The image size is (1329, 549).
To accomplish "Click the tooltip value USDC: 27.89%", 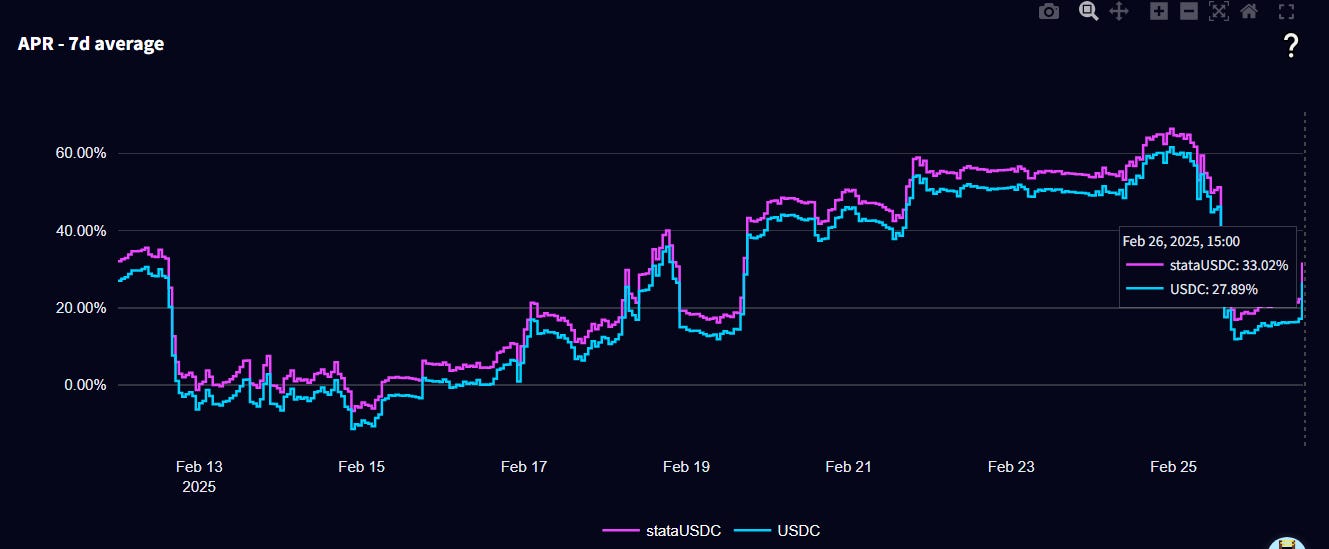I will [x=1214, y=289].
